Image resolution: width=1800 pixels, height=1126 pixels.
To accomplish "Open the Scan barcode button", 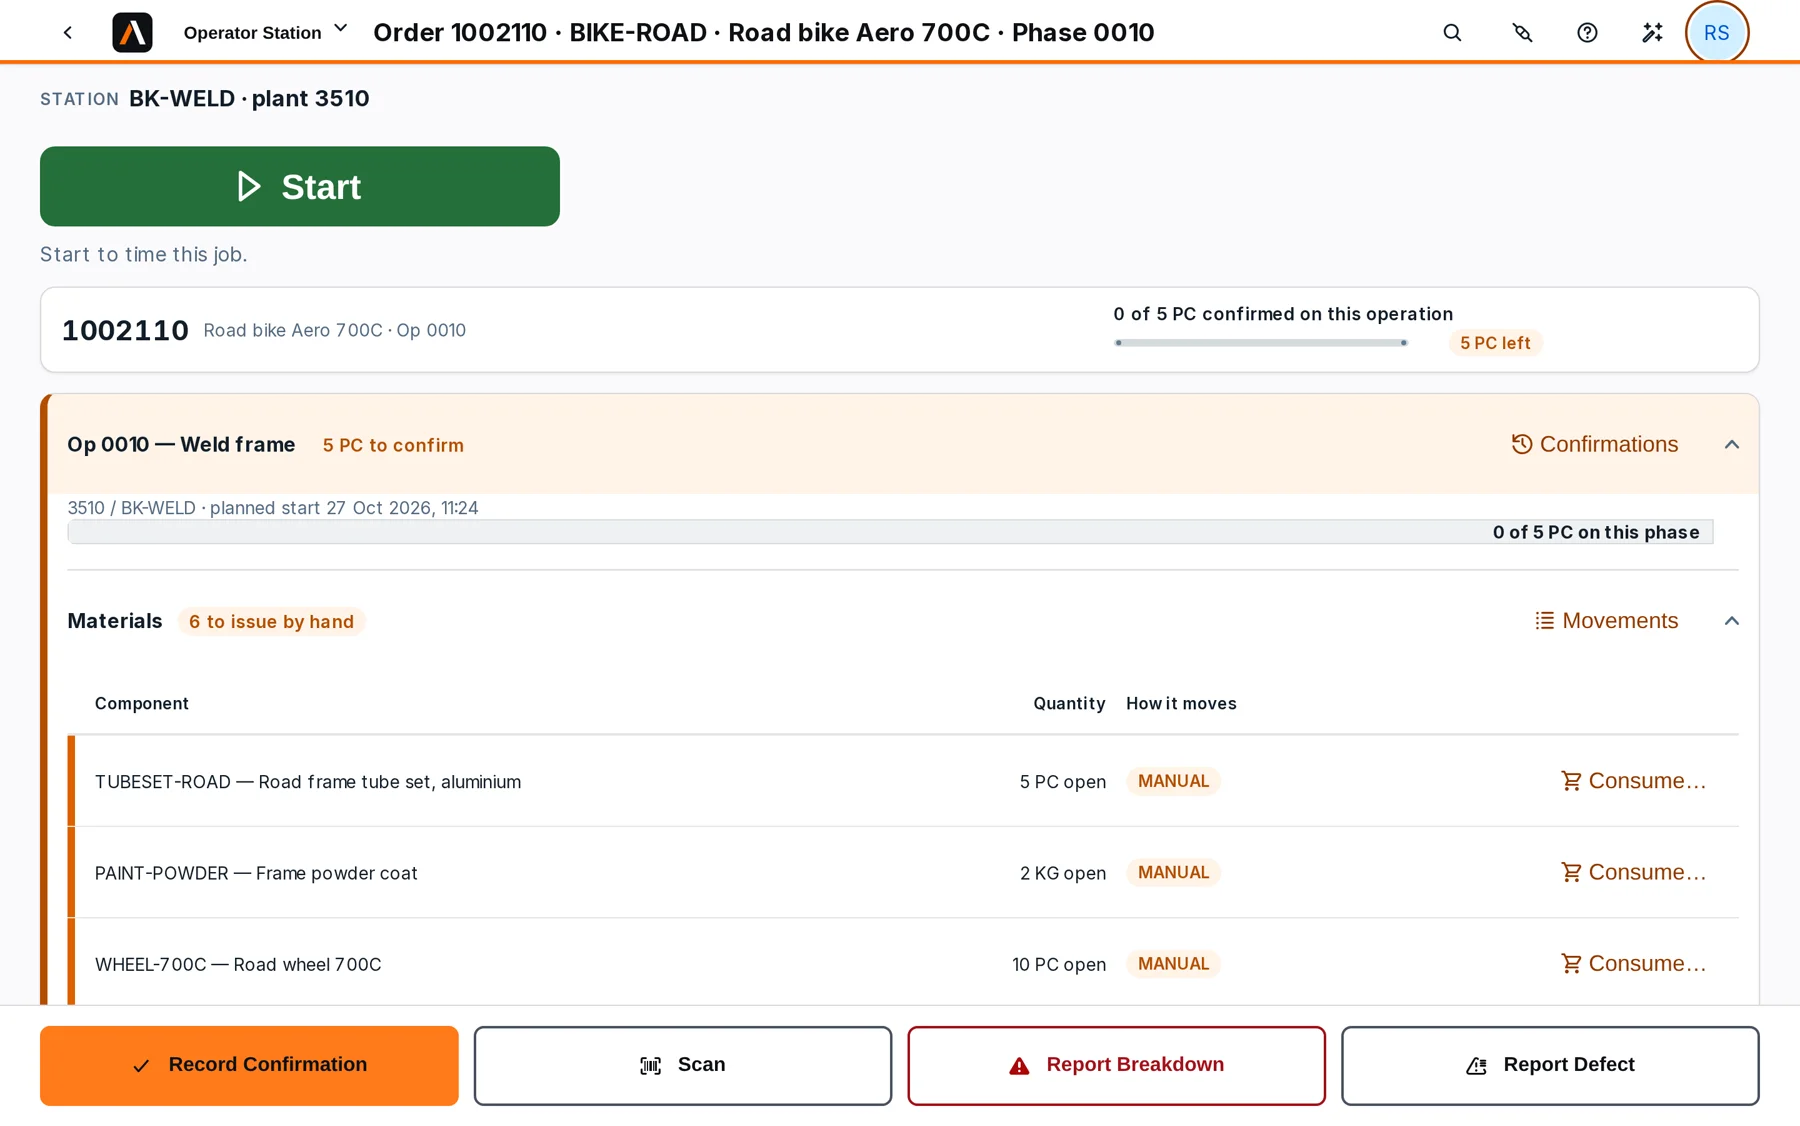I will coord(683,1065).
